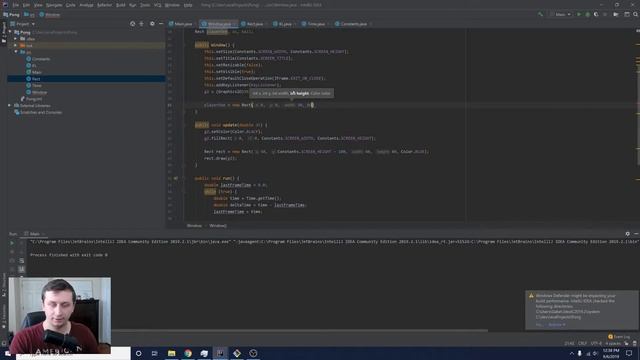
Task: Click Actions link in Defender notification
Action: tap(556, 324)
